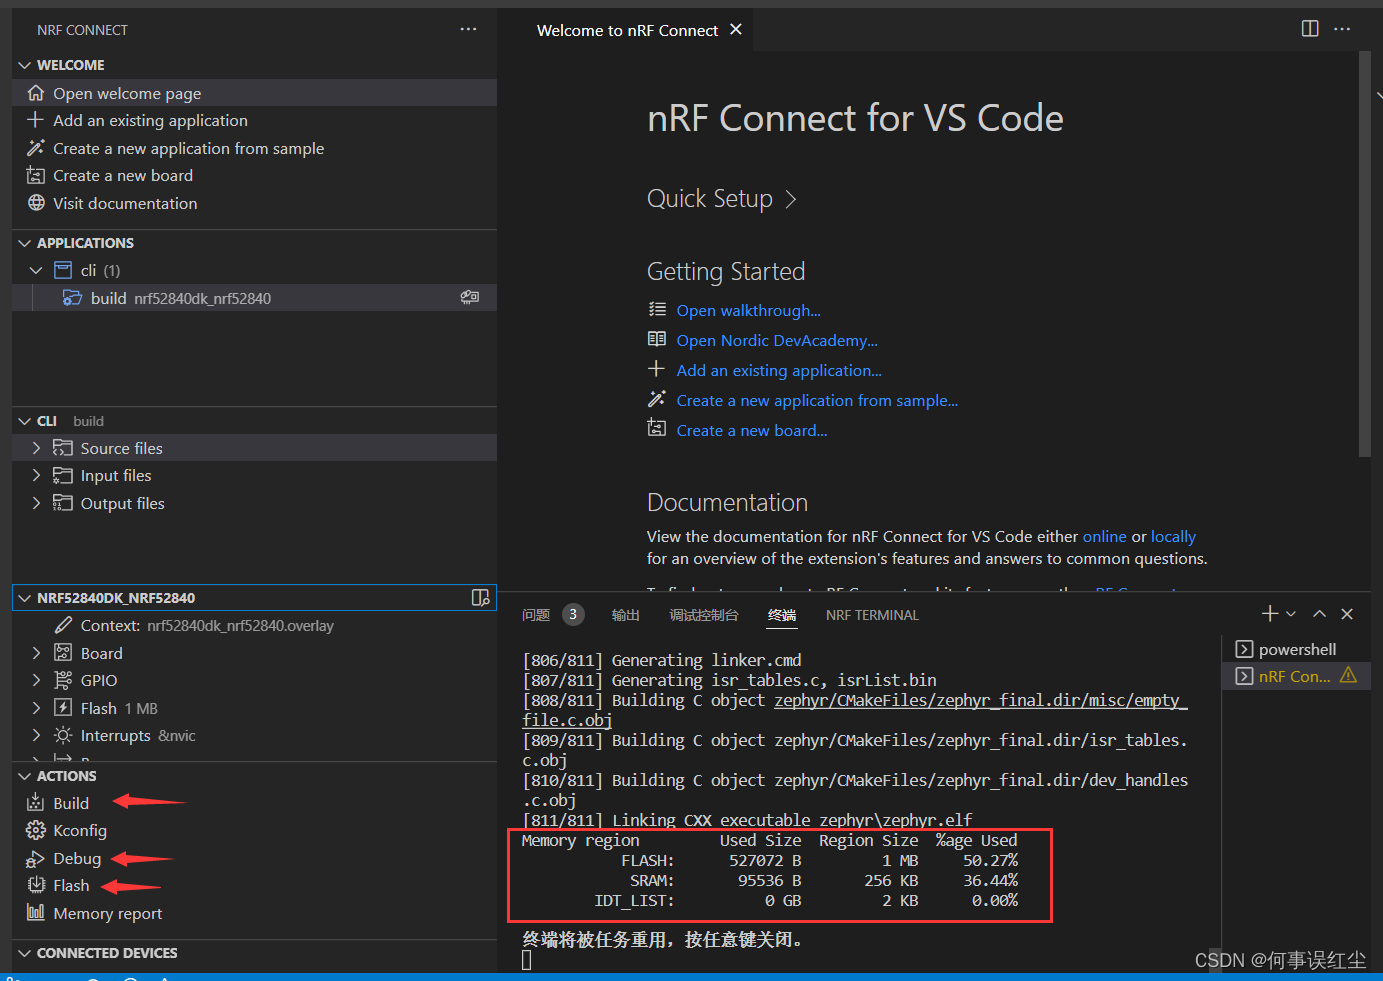Open the online documentation link
Viewport: 1383px width, 981px height.
(x=1104, y=536)
